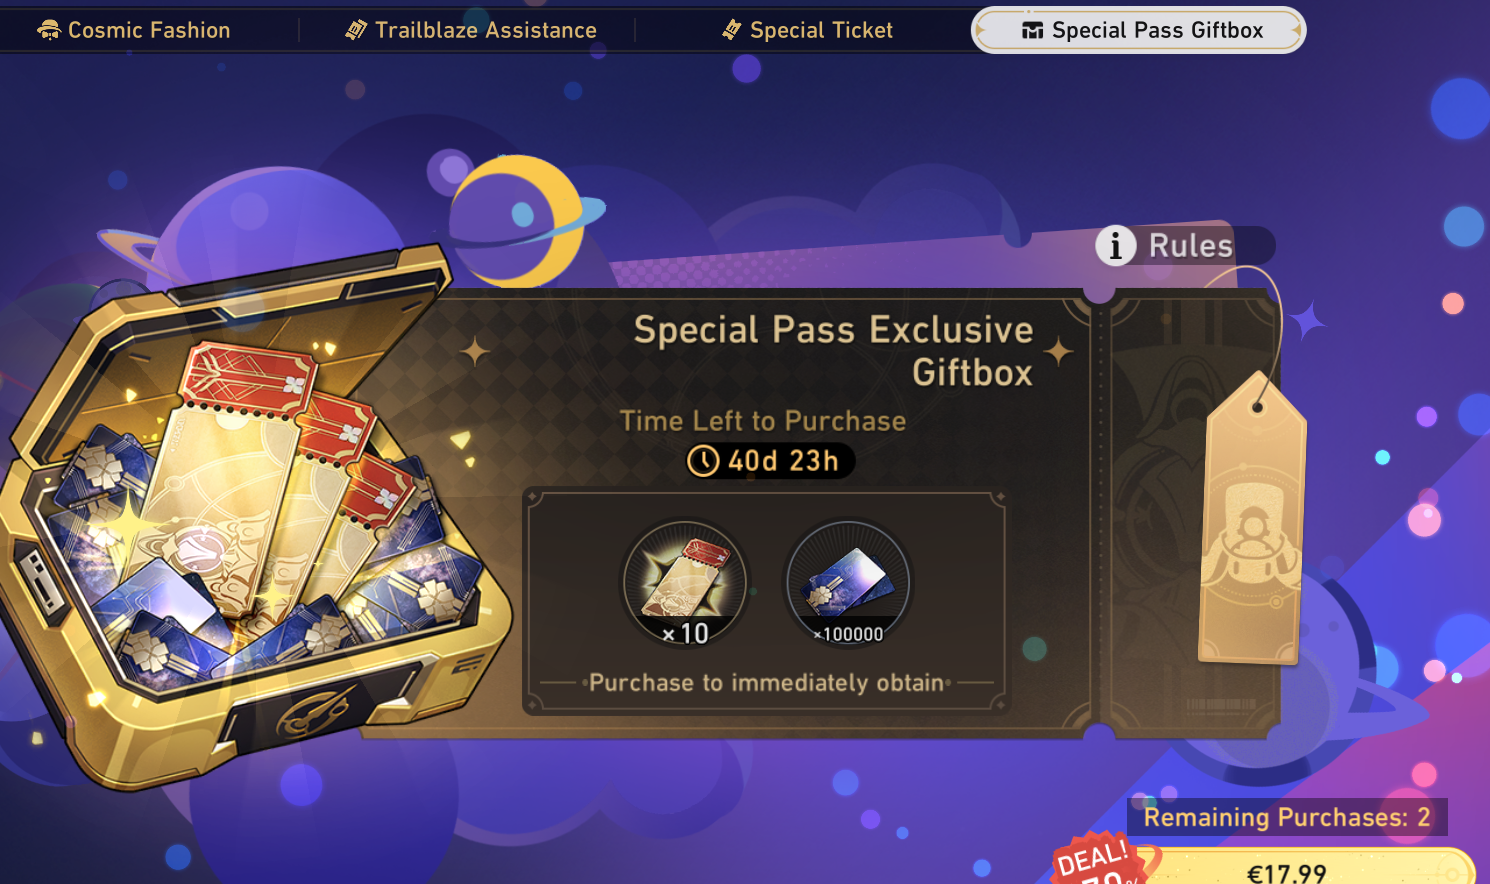This screenshot has height=884, width=1490.
Task: Click the Remaining Purchases: 2 label
Action: 1287,817
